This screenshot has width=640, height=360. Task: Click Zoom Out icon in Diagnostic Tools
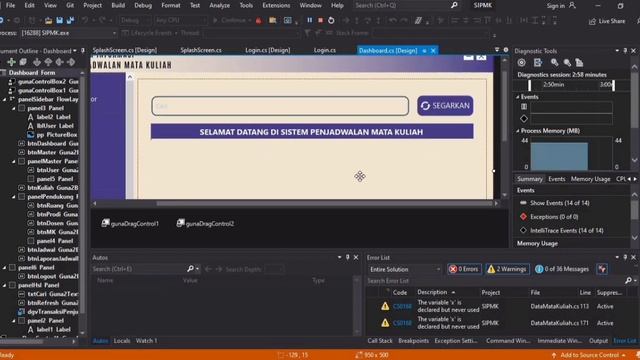[x=567, y=62]
